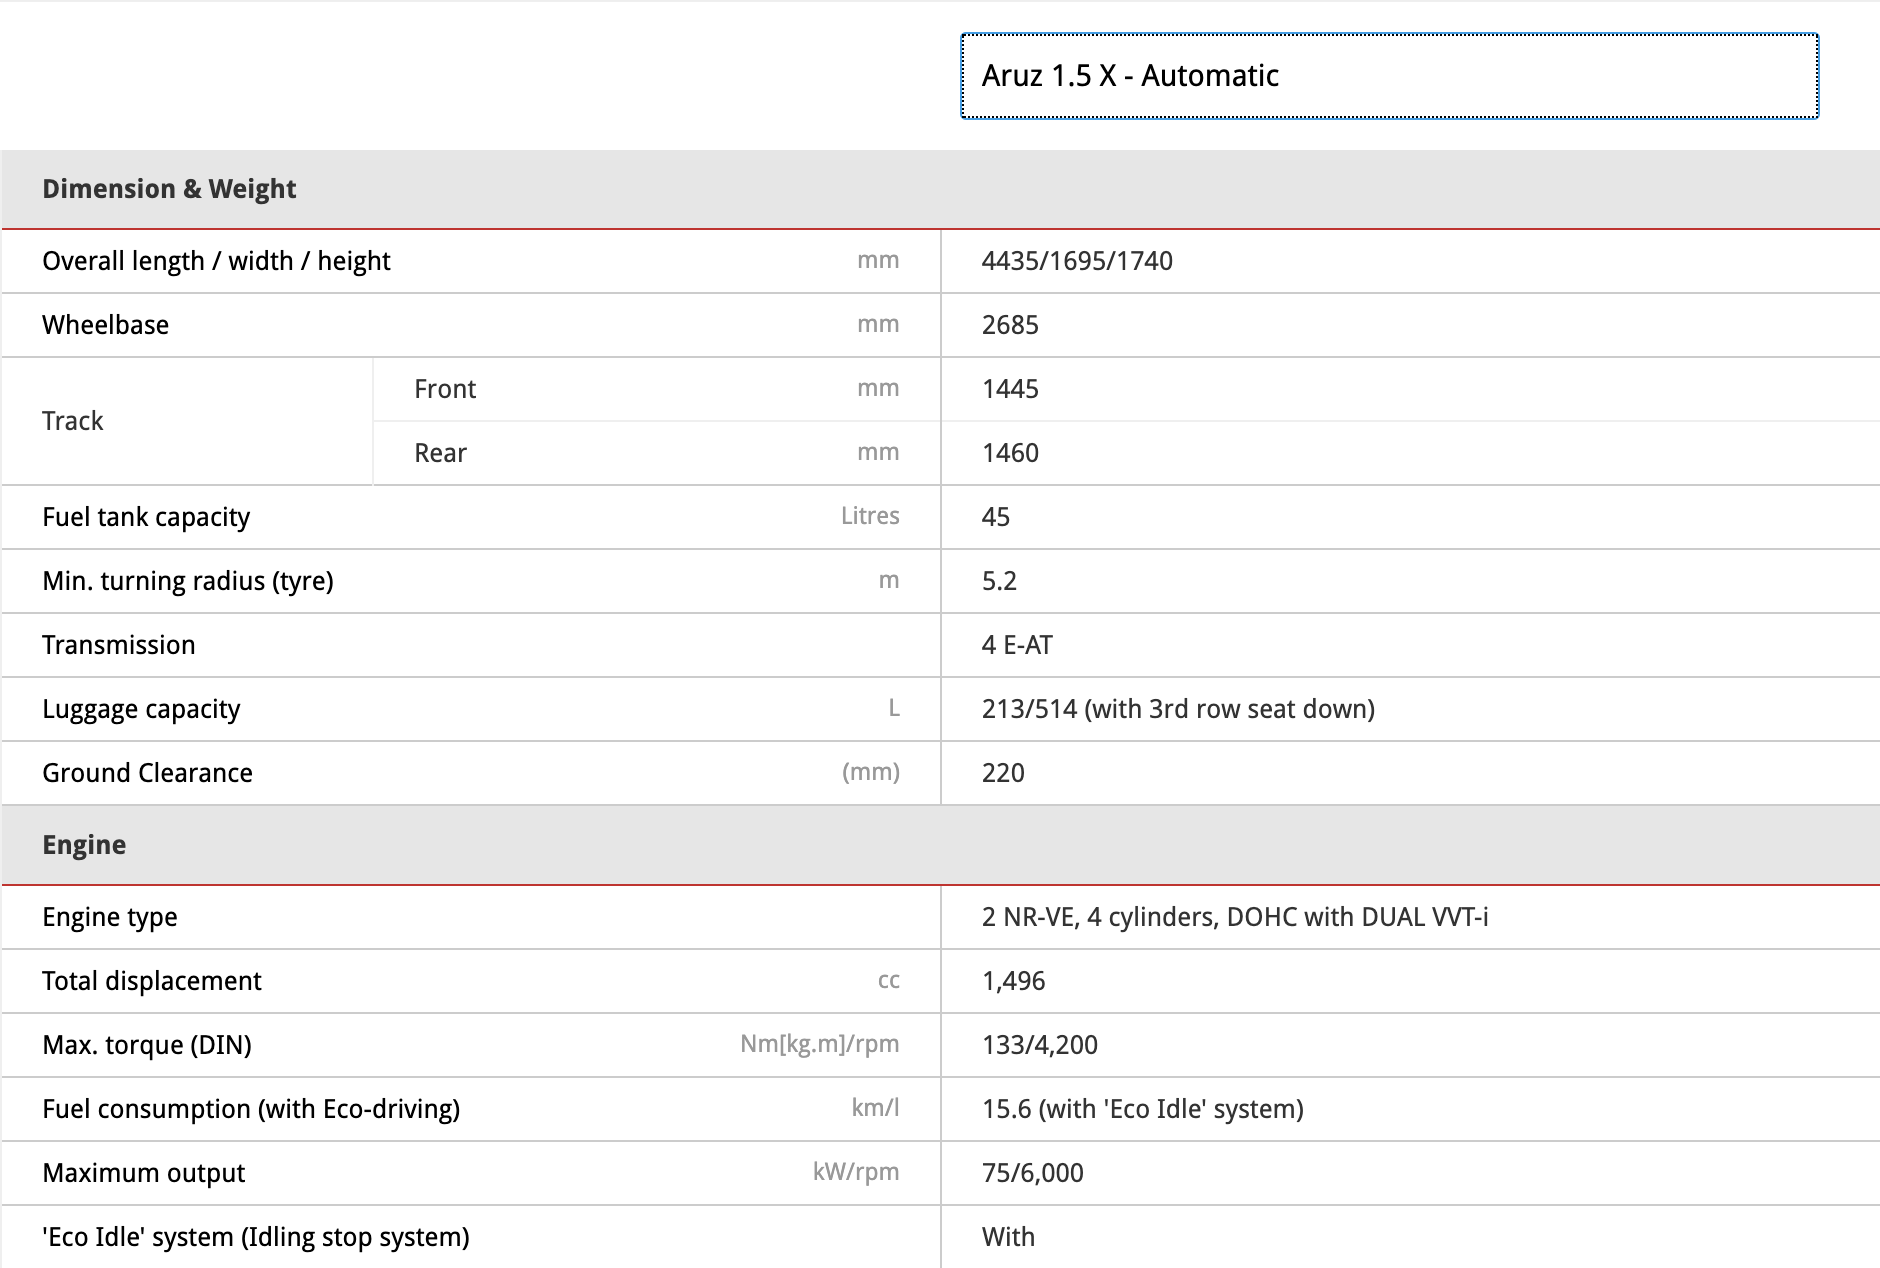
Task: Click the Front track sub-label
Action: pyautogui.click(x=445, y=389)
